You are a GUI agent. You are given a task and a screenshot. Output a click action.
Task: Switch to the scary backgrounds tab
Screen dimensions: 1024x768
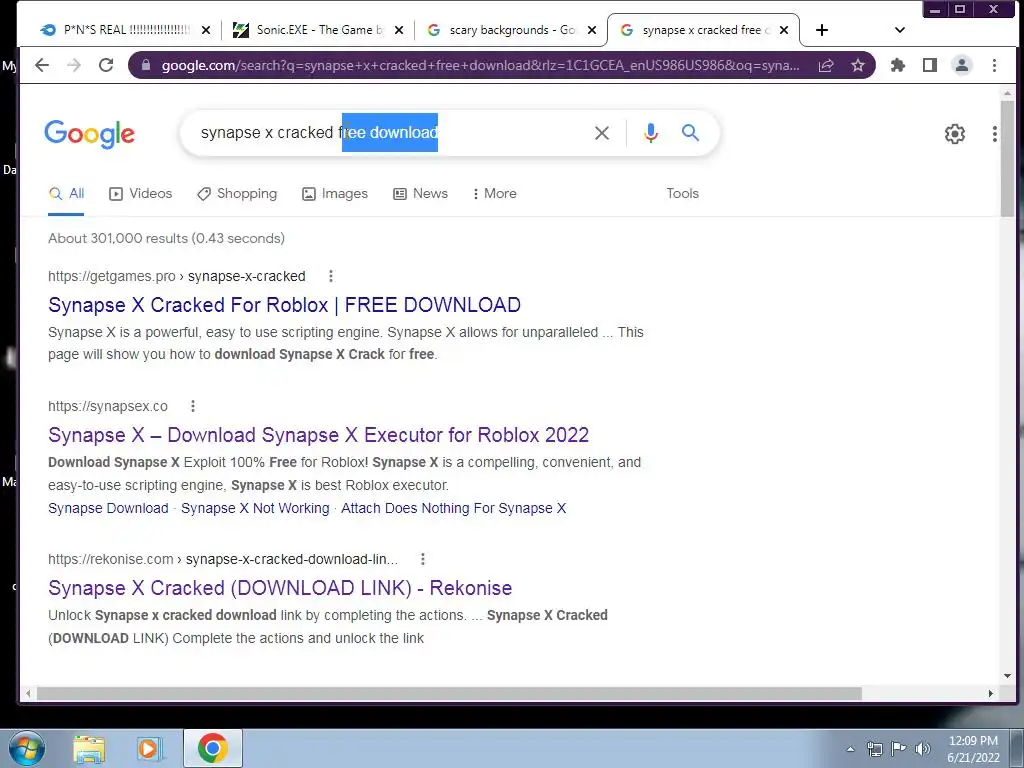(x=502, y=30)
